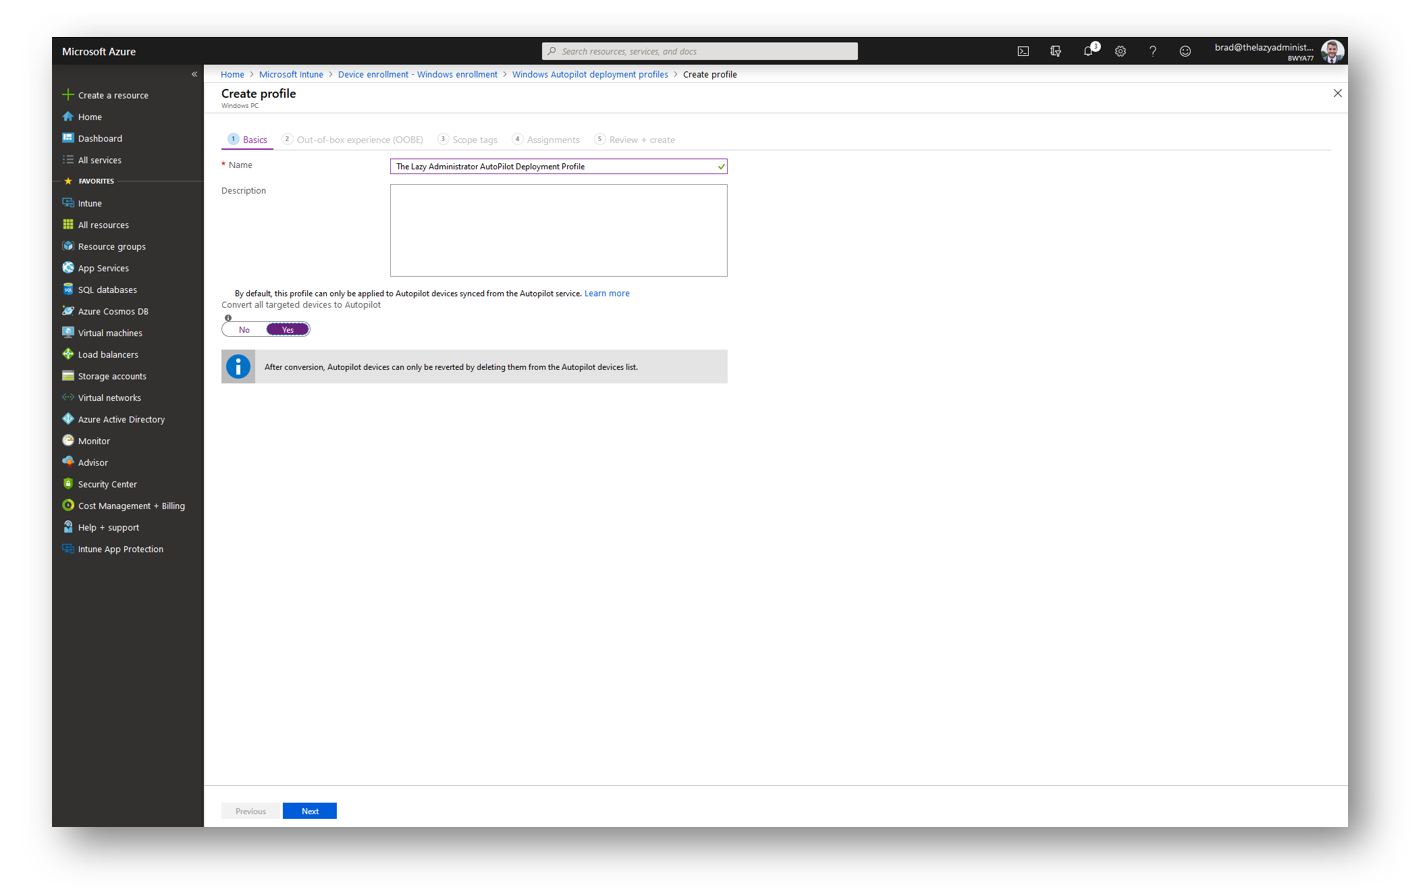The height and width of the screenshot is (892, 1420).
Task: Open the brad@thelazyadminist... account menu
Action: pos(1278,51)
